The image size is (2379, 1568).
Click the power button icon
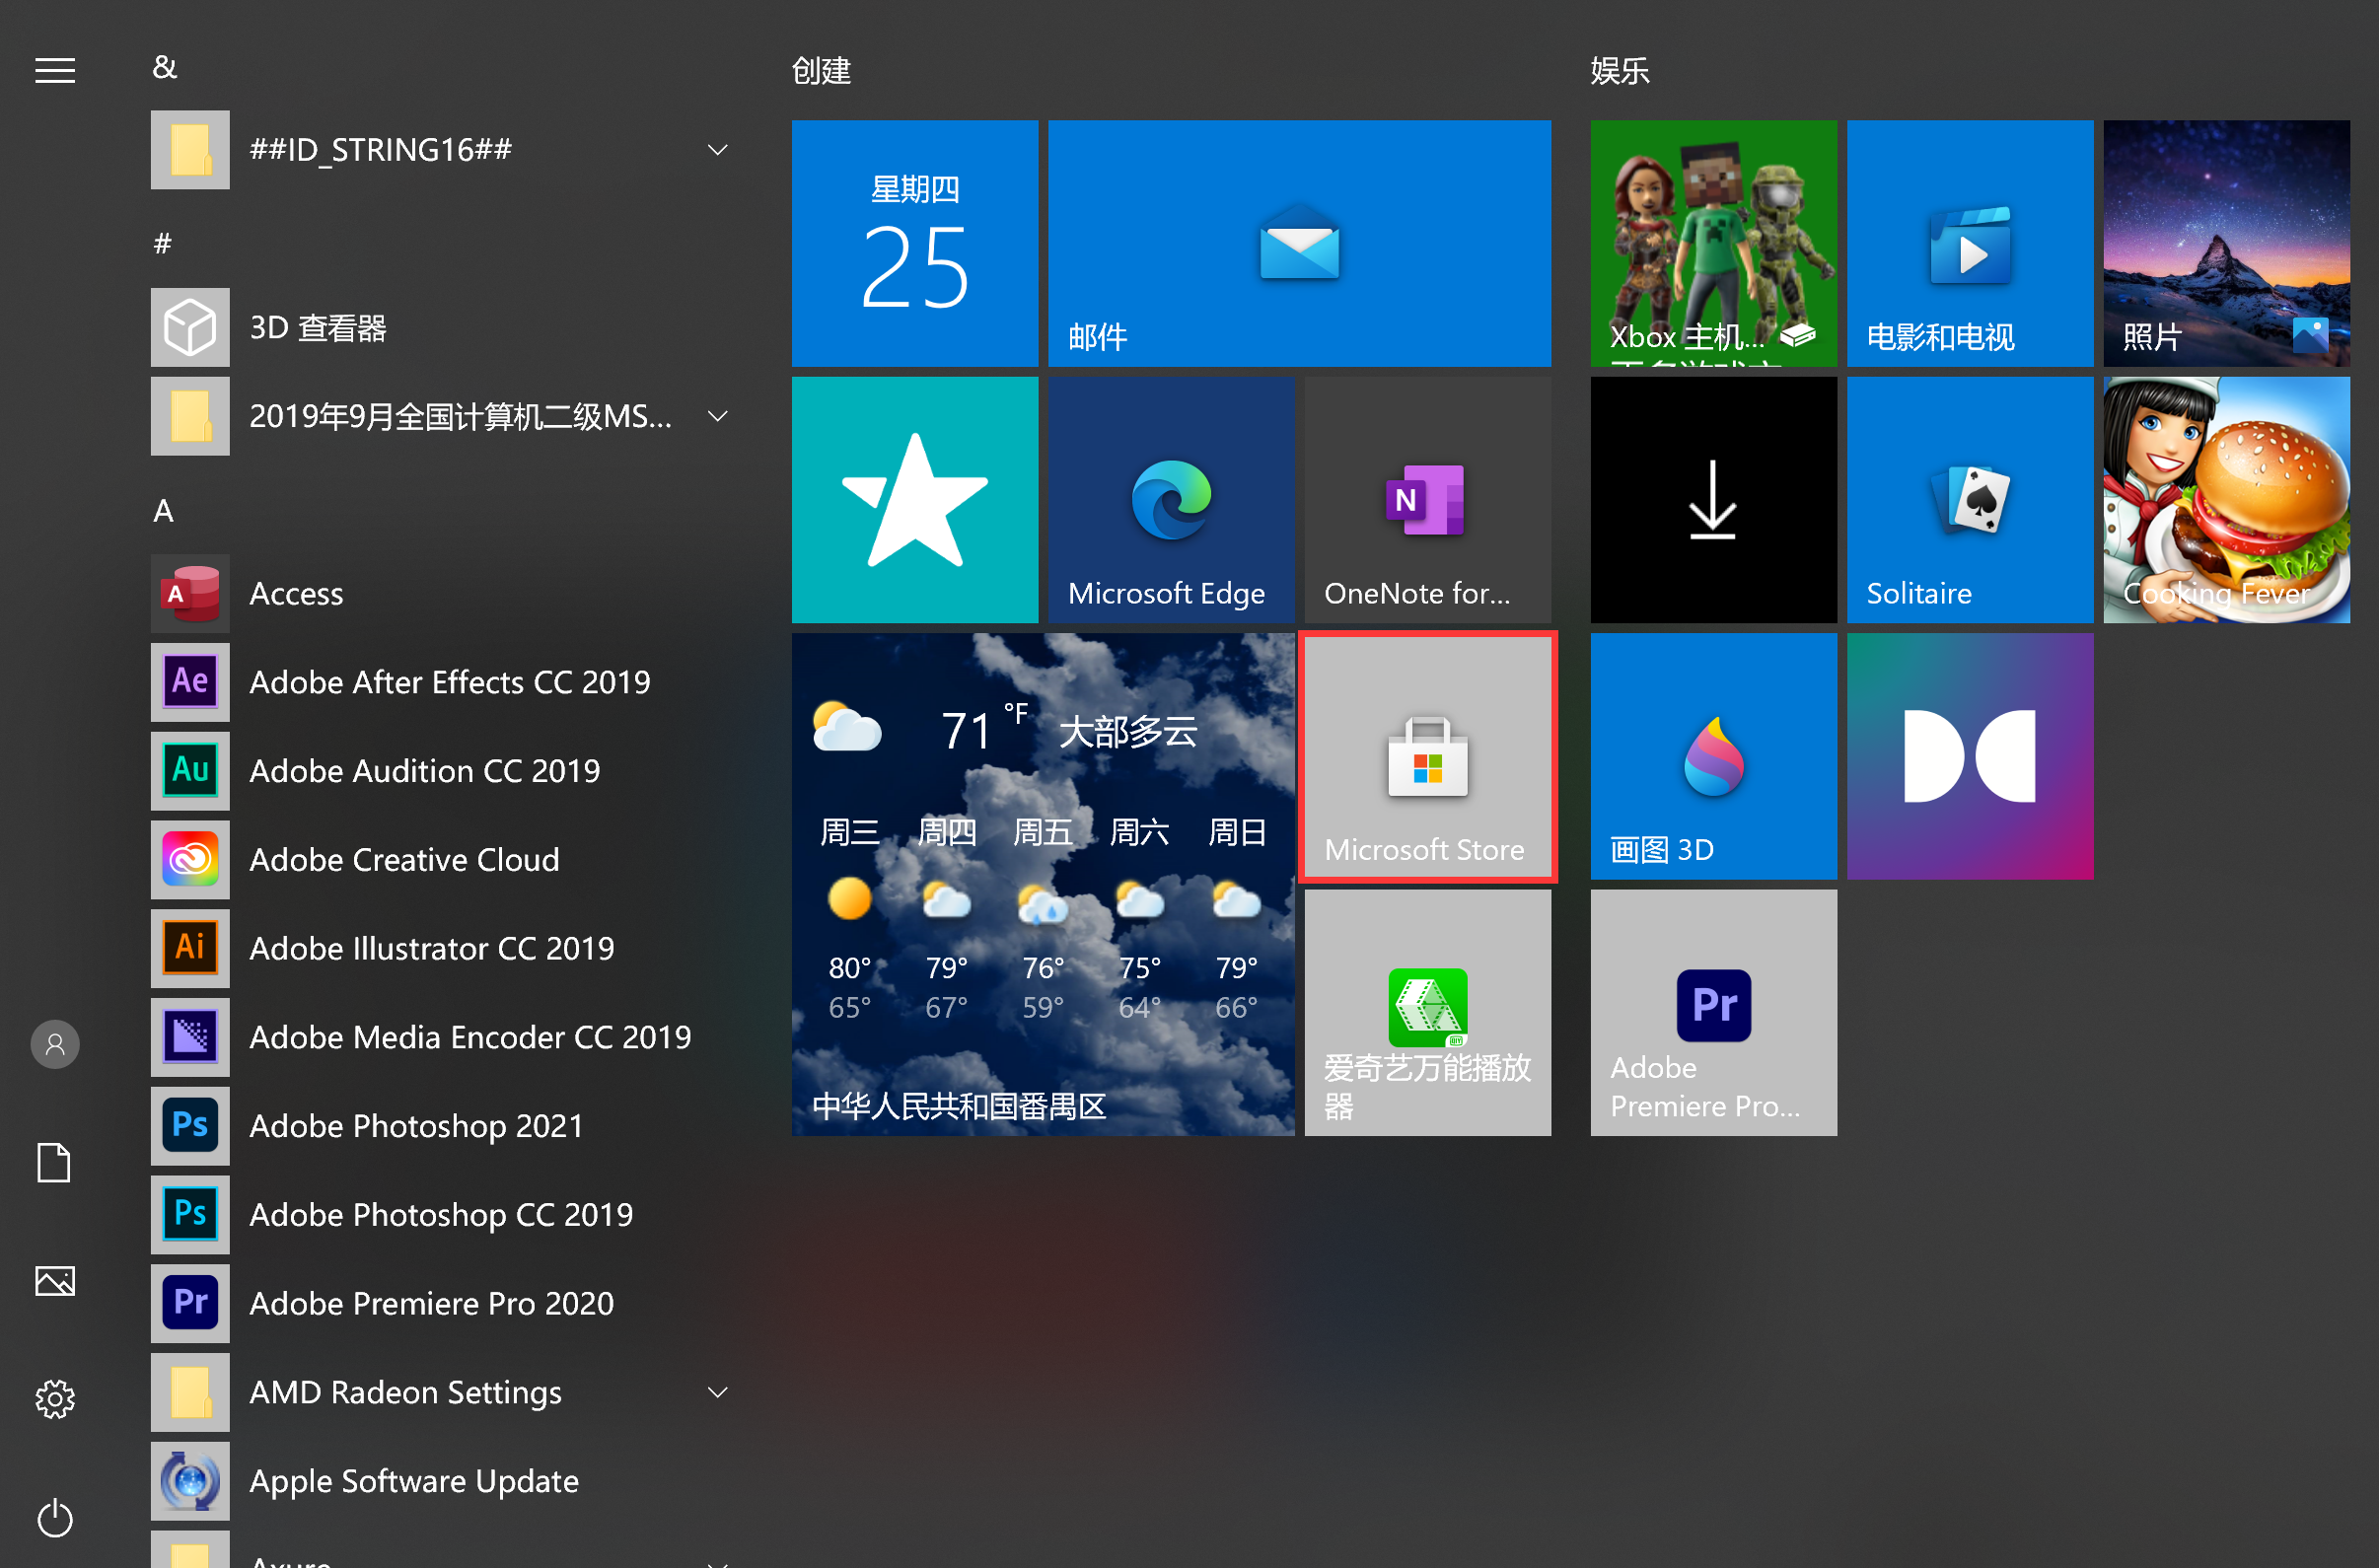pos(55,1517)
